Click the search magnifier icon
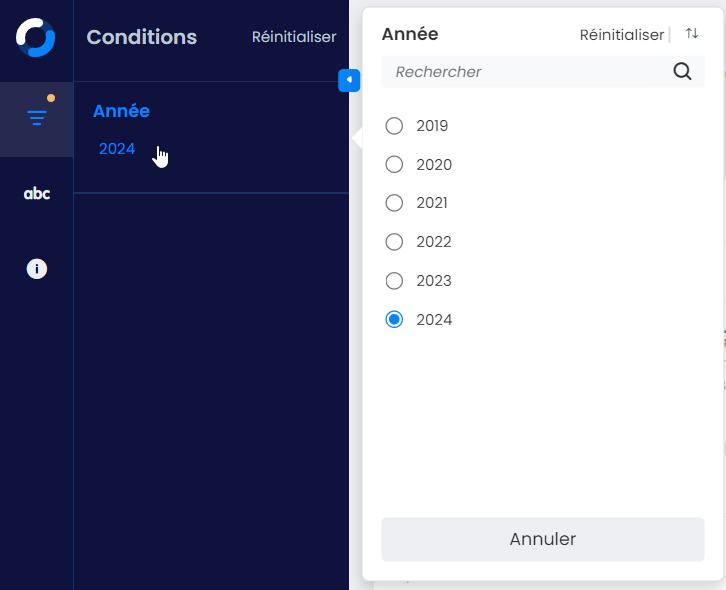 (x=683, y=71)
